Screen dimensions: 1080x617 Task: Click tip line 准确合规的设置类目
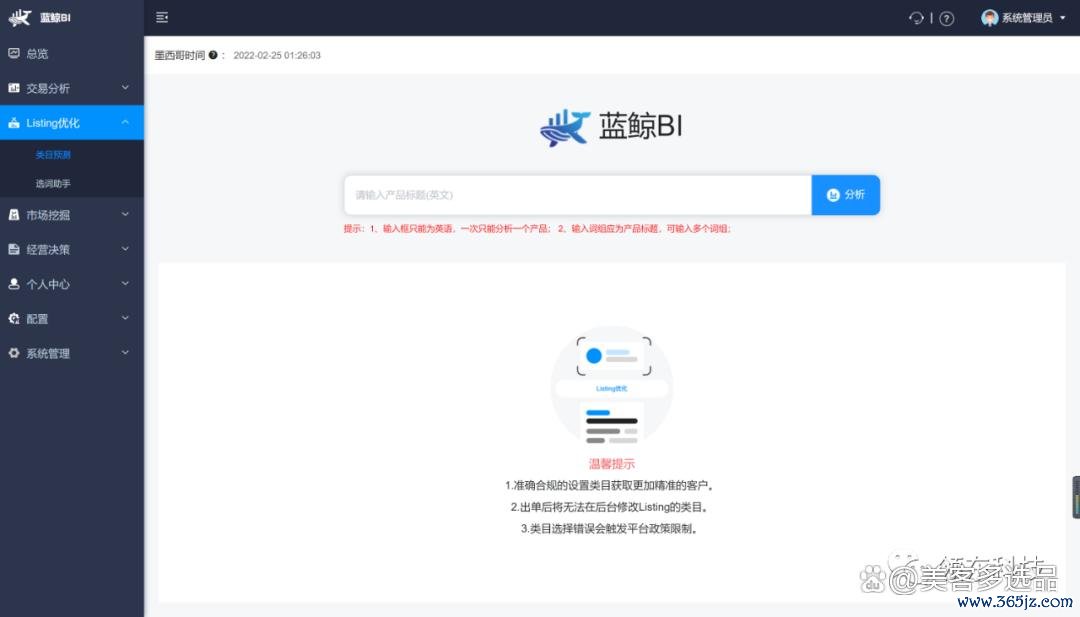[610, 485]
